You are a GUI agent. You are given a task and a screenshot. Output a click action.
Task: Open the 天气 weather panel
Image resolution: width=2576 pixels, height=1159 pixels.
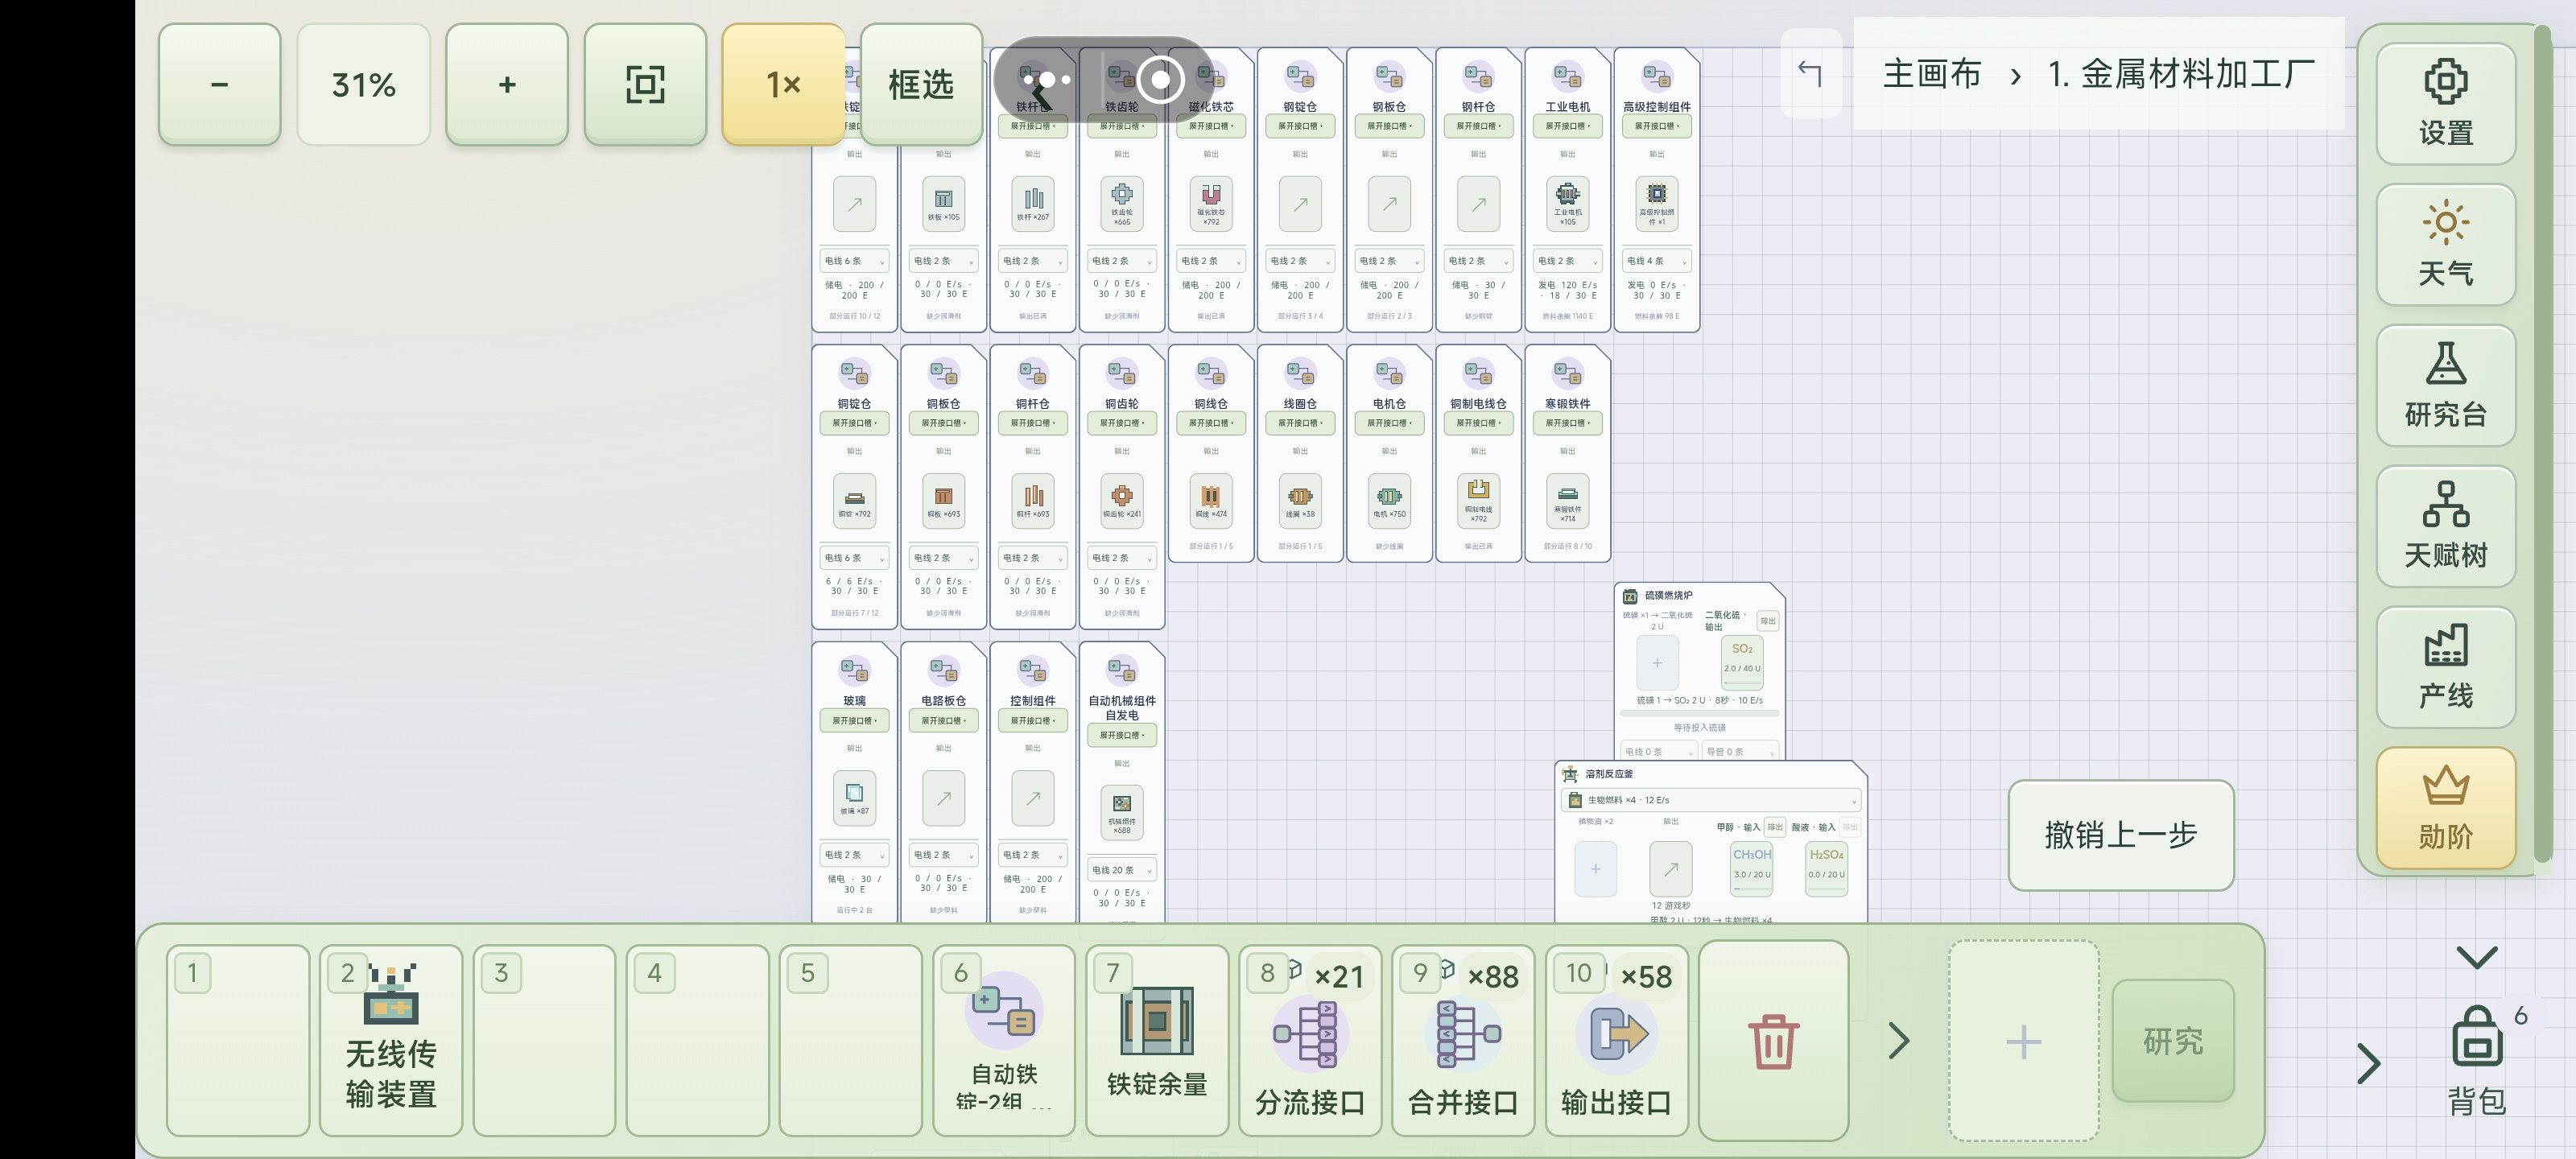pyautogui.click(x=2445, y=245)
